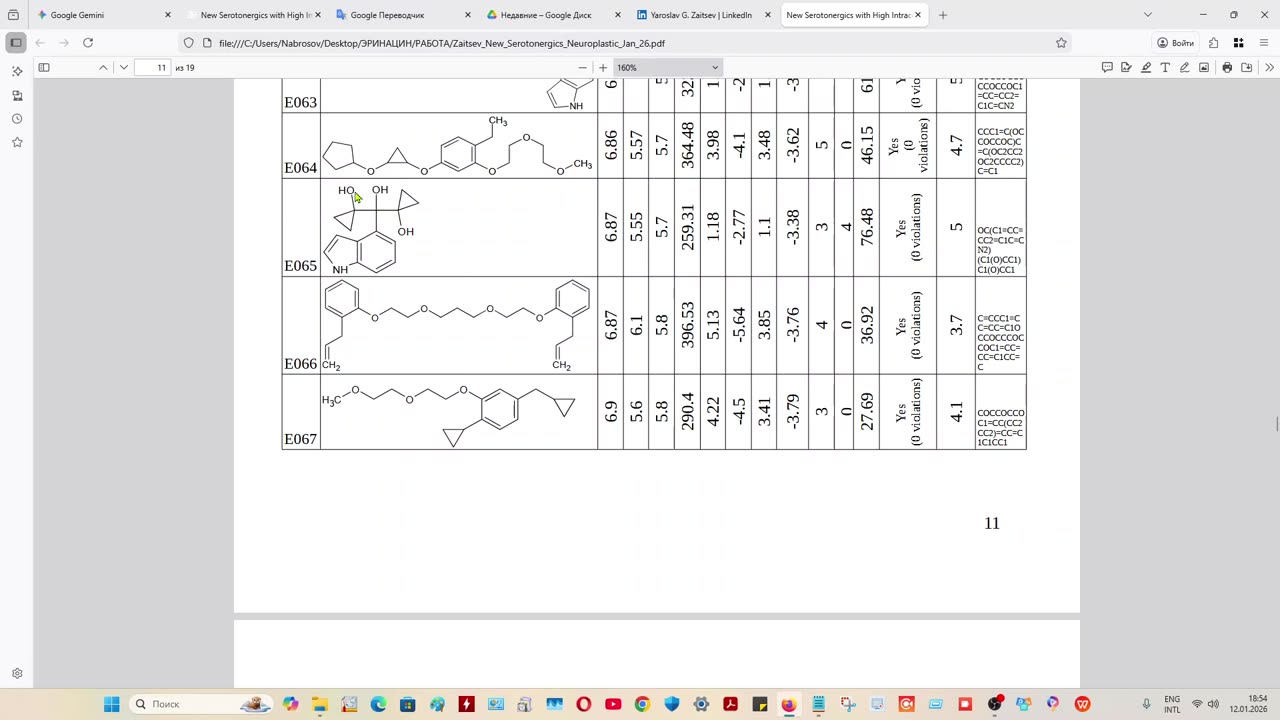Click the E064 compound label
The image size is (1280, 720).
[x=301, y=168]
